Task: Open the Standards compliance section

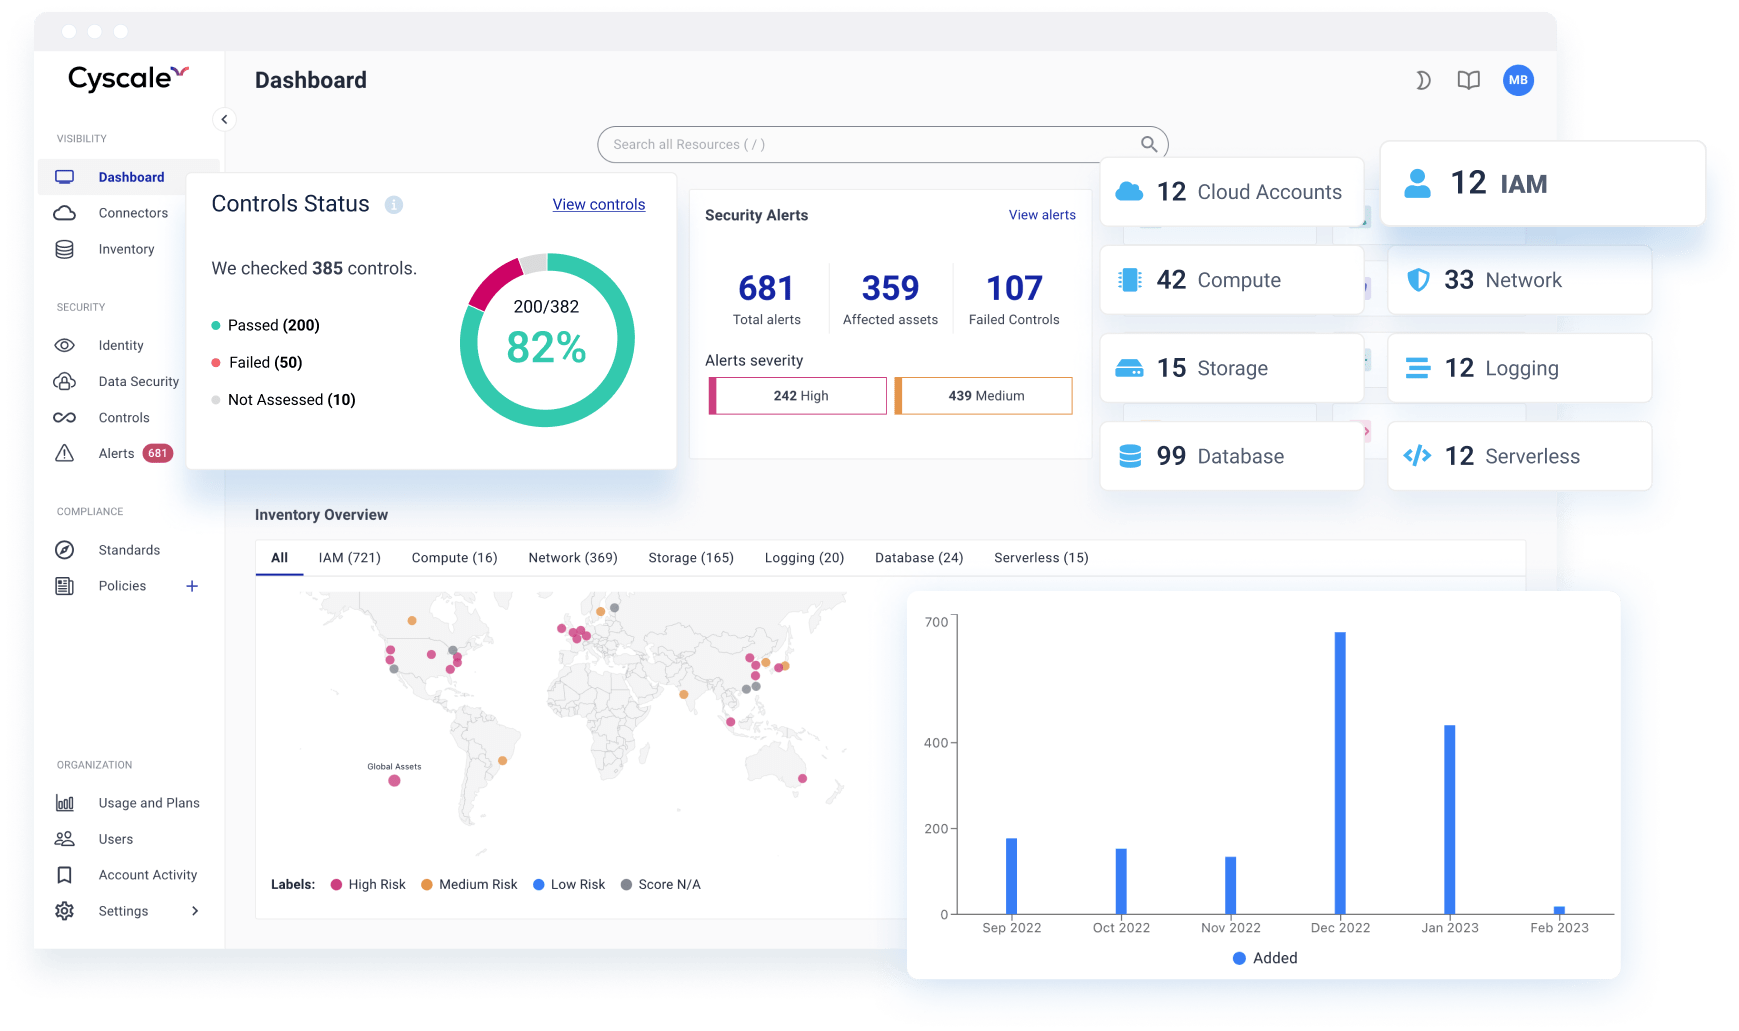Action: click(129, 549)
